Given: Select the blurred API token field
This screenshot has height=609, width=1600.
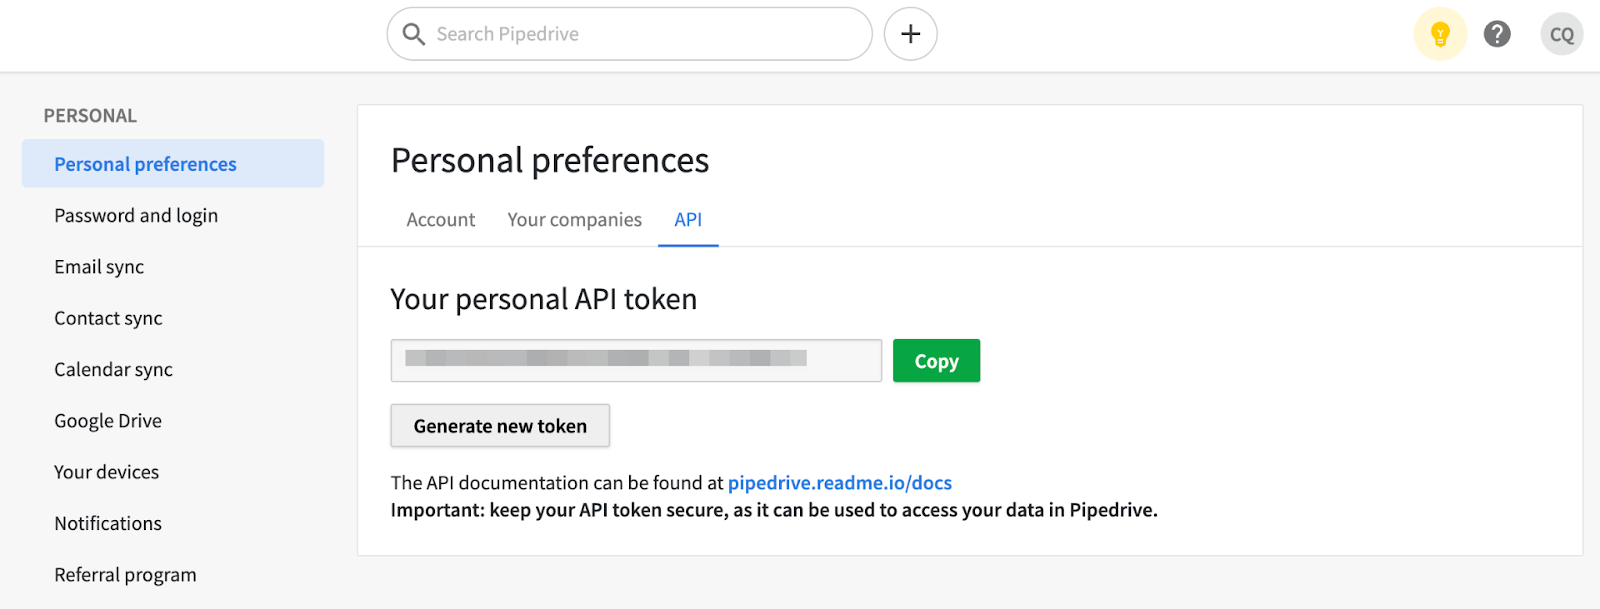Looking at the screenshot, I should click(636, 360).
